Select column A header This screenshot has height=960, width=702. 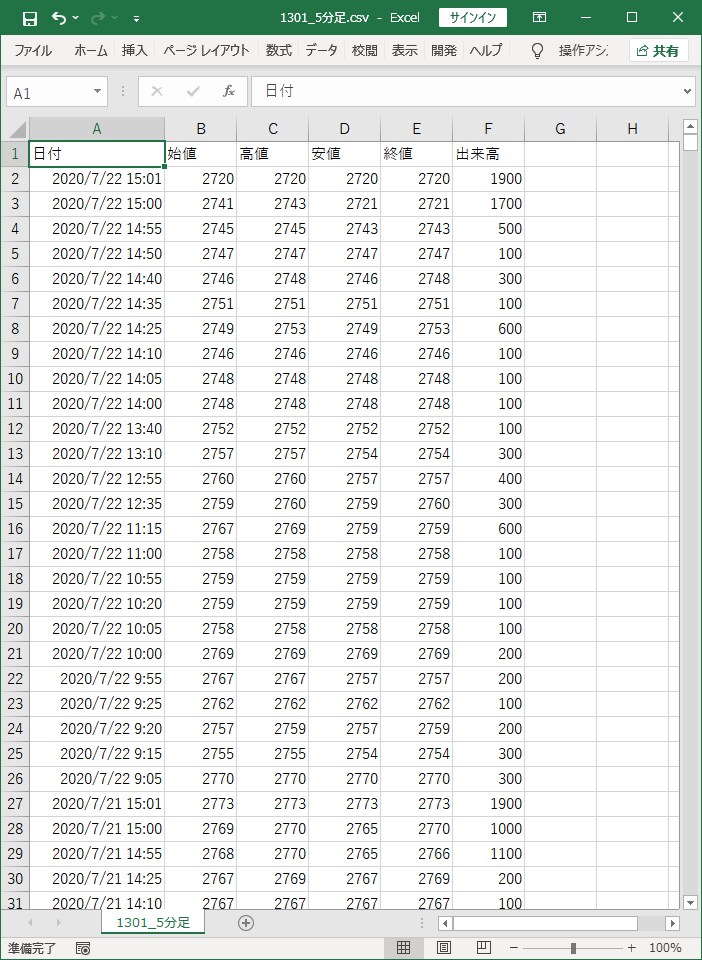point(97,129)
